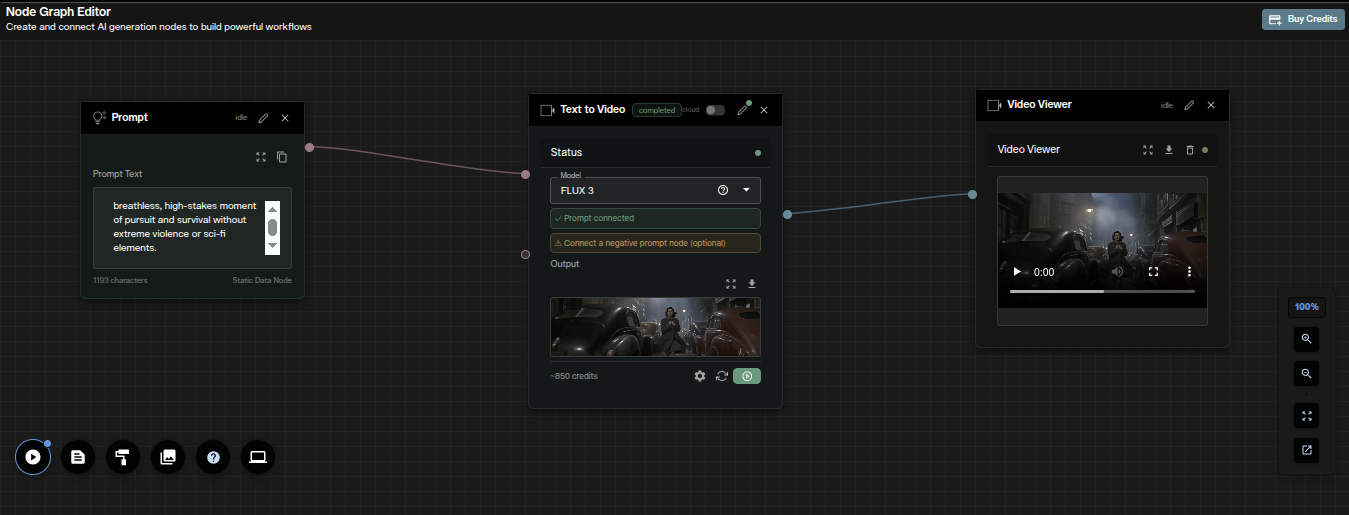Open Text to Video settings gear
The width and height of the screenshot is (1349, 515).
tap(700, 376)
